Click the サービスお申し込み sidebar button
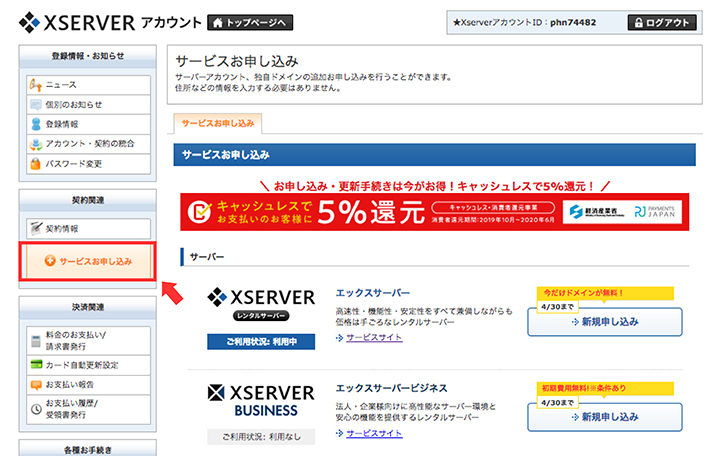 (x=88, y=261)
